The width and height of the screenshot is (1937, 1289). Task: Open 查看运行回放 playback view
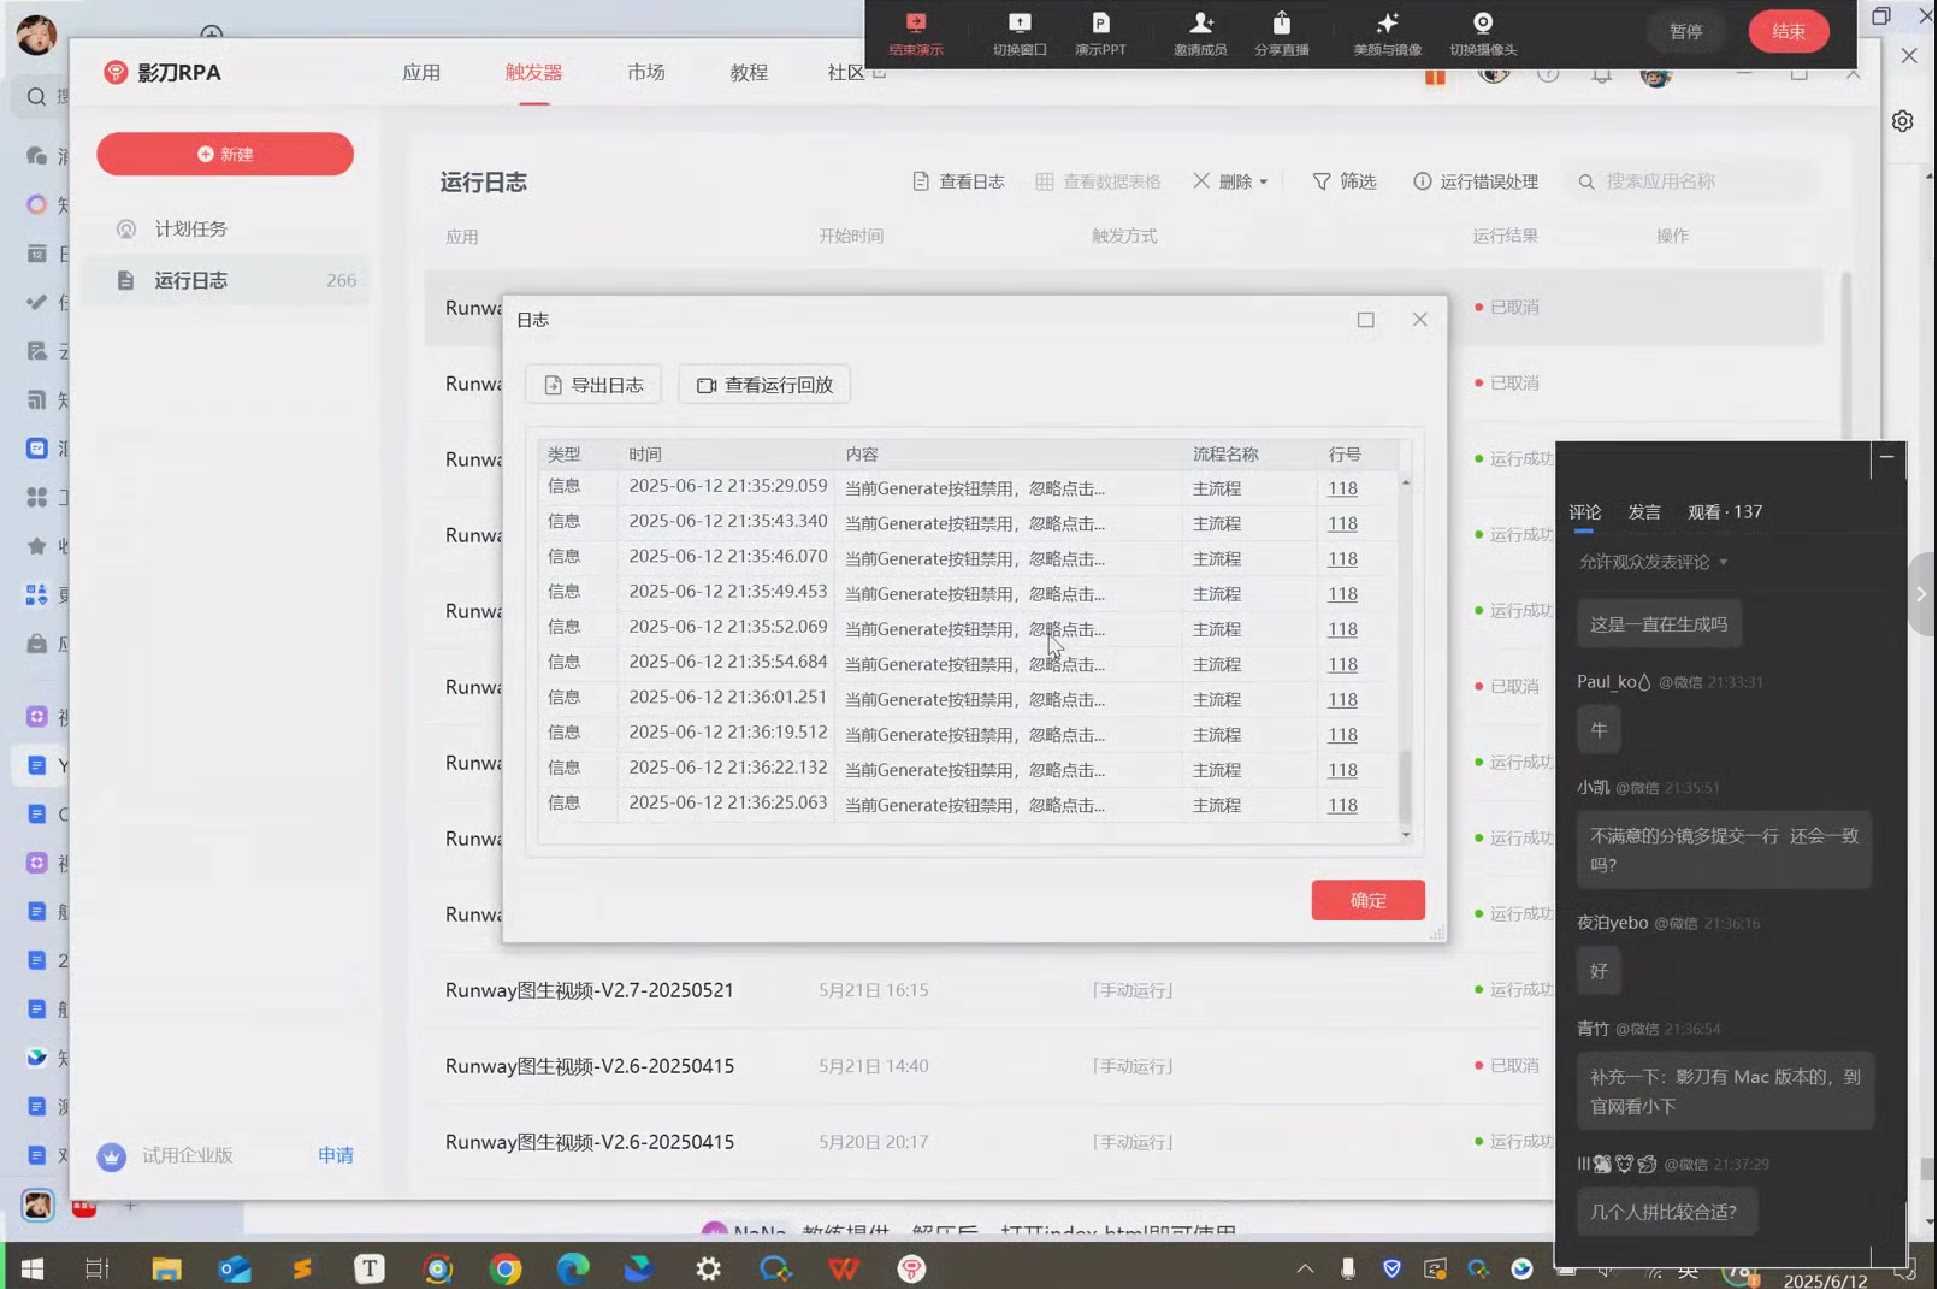764,384
